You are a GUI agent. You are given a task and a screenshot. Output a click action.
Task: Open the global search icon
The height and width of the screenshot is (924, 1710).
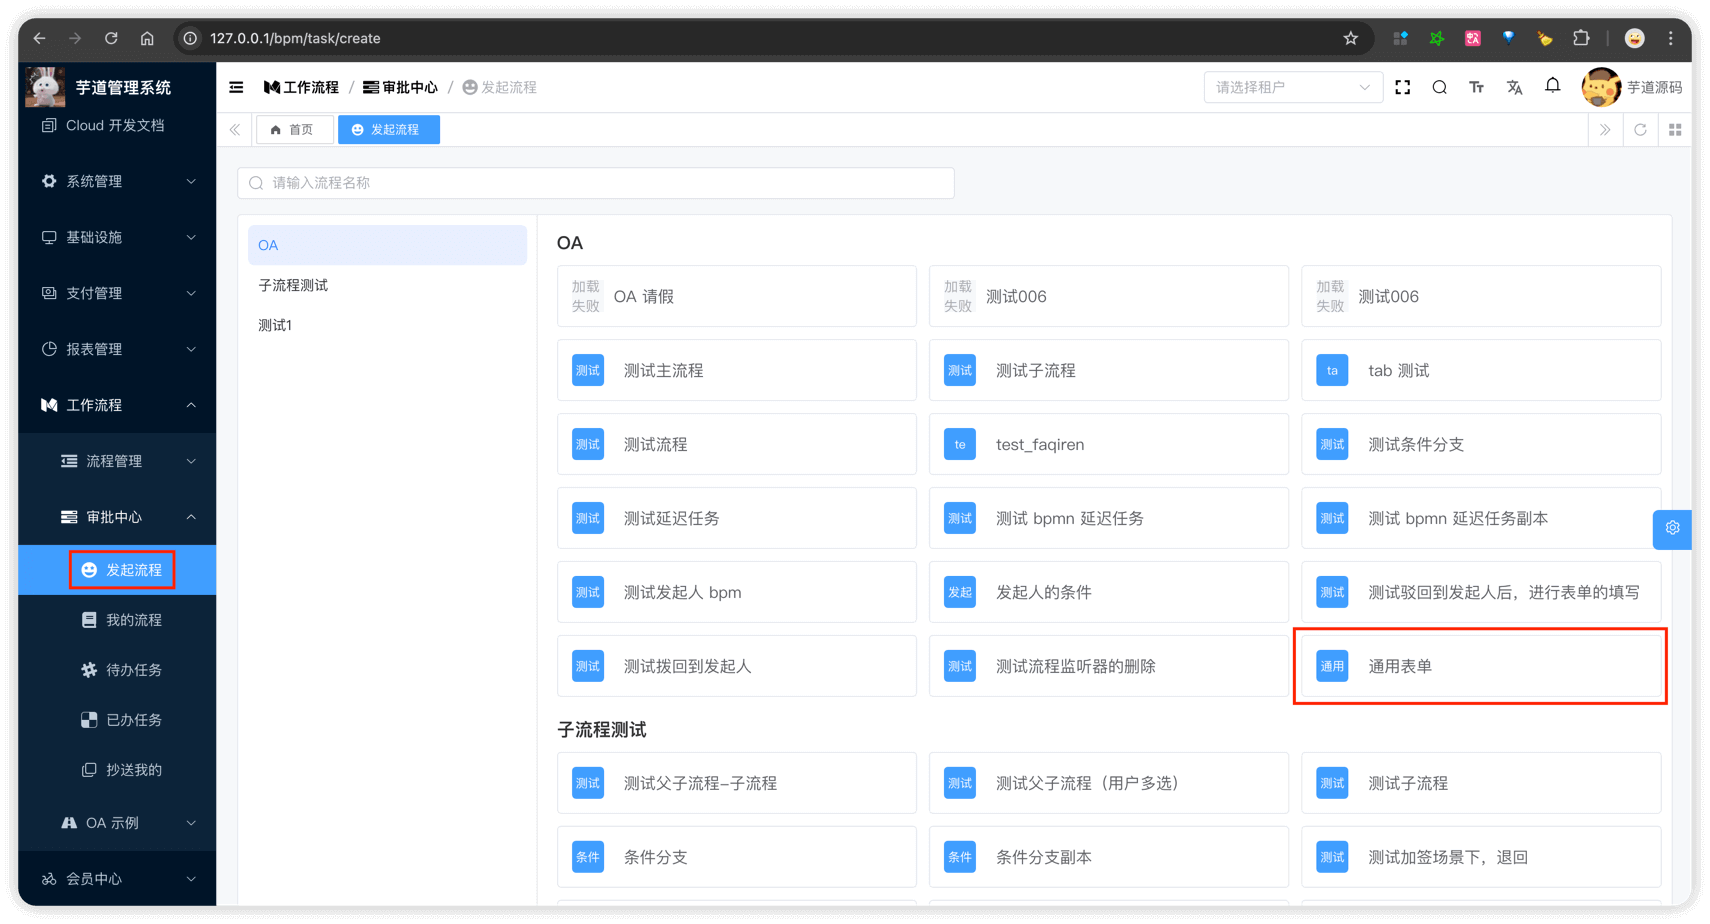tap(1439, 87)
